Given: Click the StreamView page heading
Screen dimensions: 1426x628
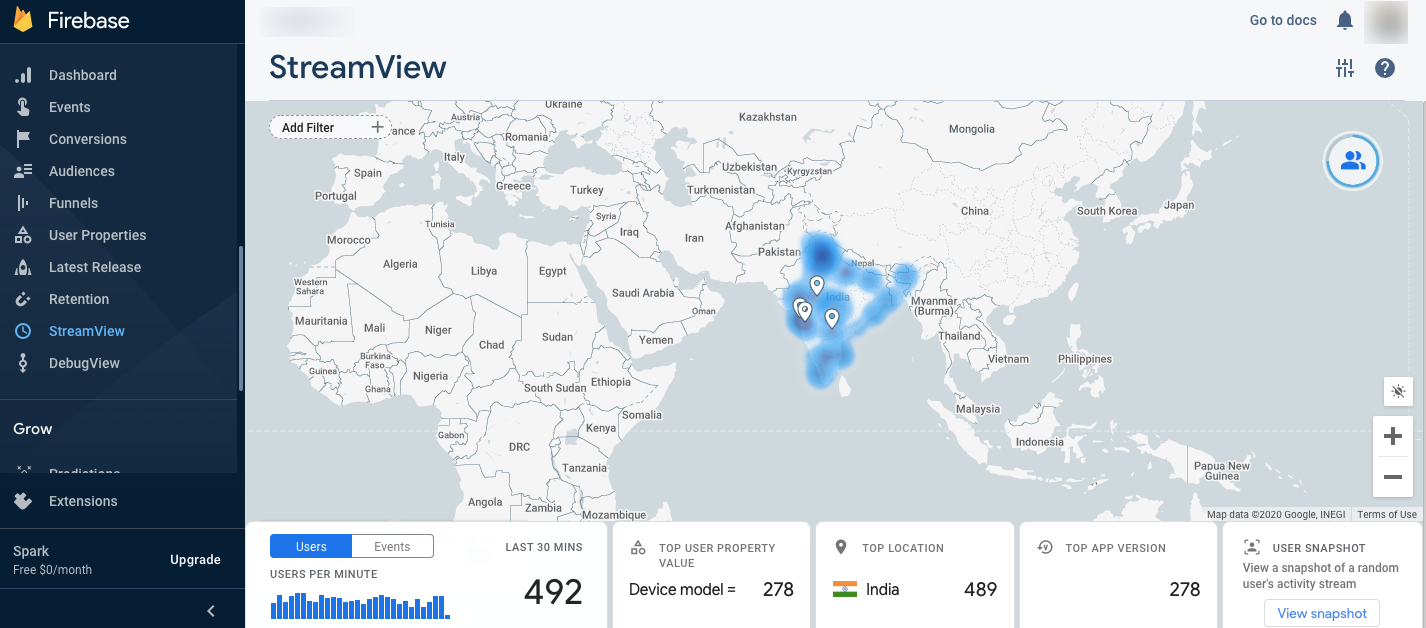Looking at the screenshot, I should point(358,67).
